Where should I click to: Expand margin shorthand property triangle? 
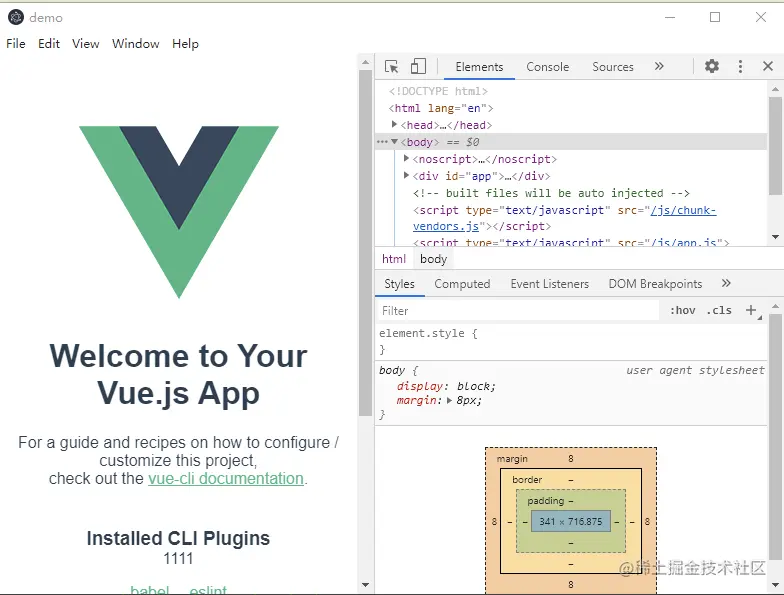(x=449, y=400)
